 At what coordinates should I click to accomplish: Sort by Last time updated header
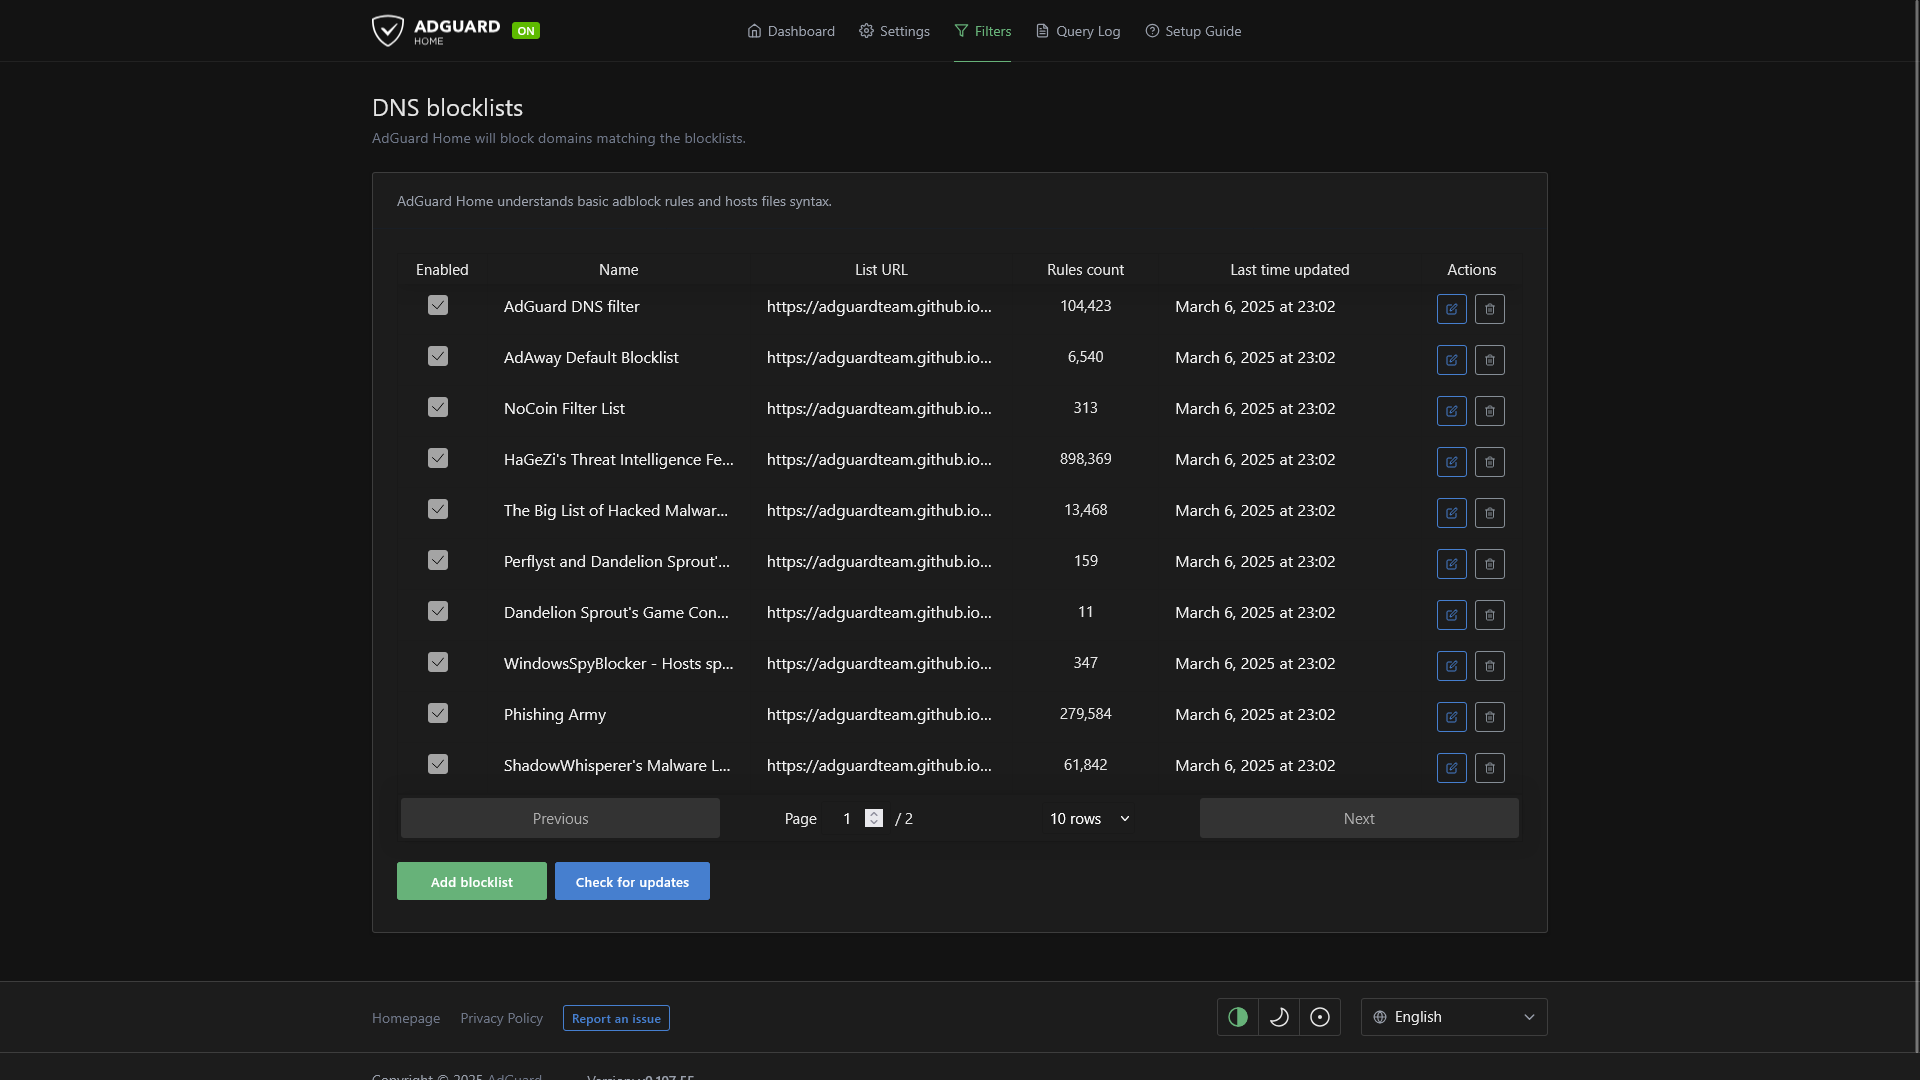pos(1290,270)
